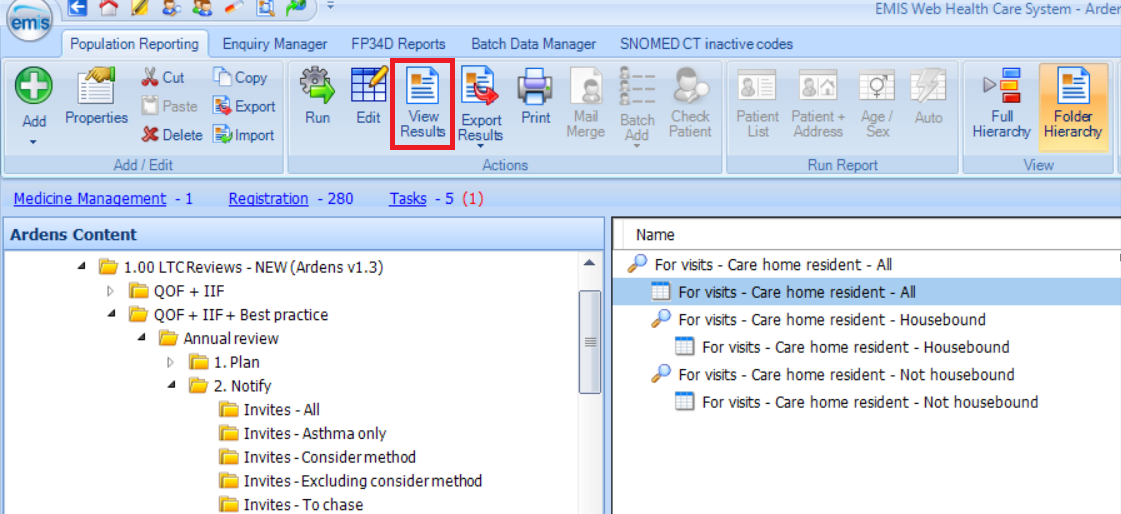Click View Results in Actions group
The height and width of the screenshot is (514, 1121).
423,104
